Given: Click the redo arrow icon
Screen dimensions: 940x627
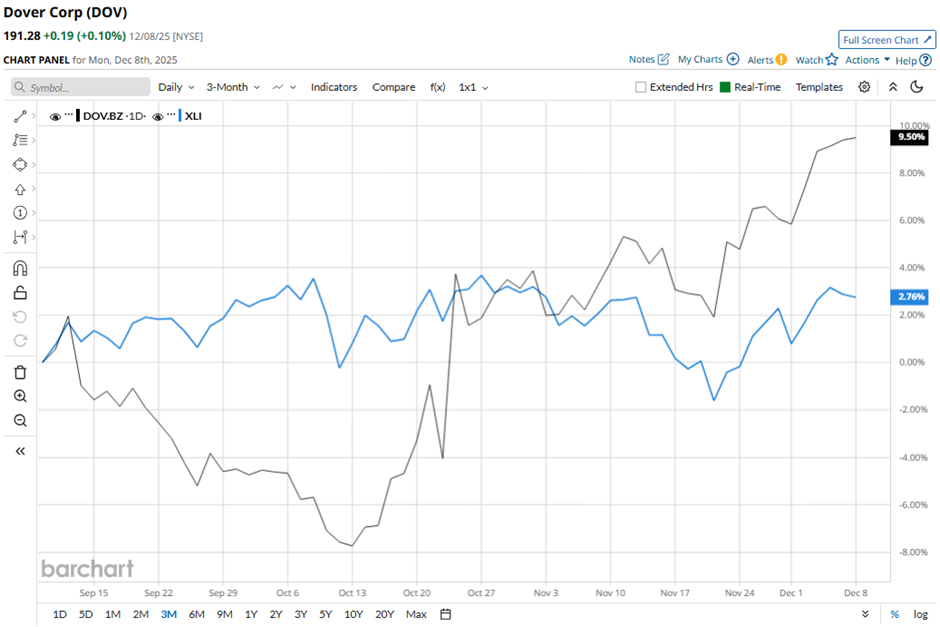Looking at the screenshot, I should [20, 340].
